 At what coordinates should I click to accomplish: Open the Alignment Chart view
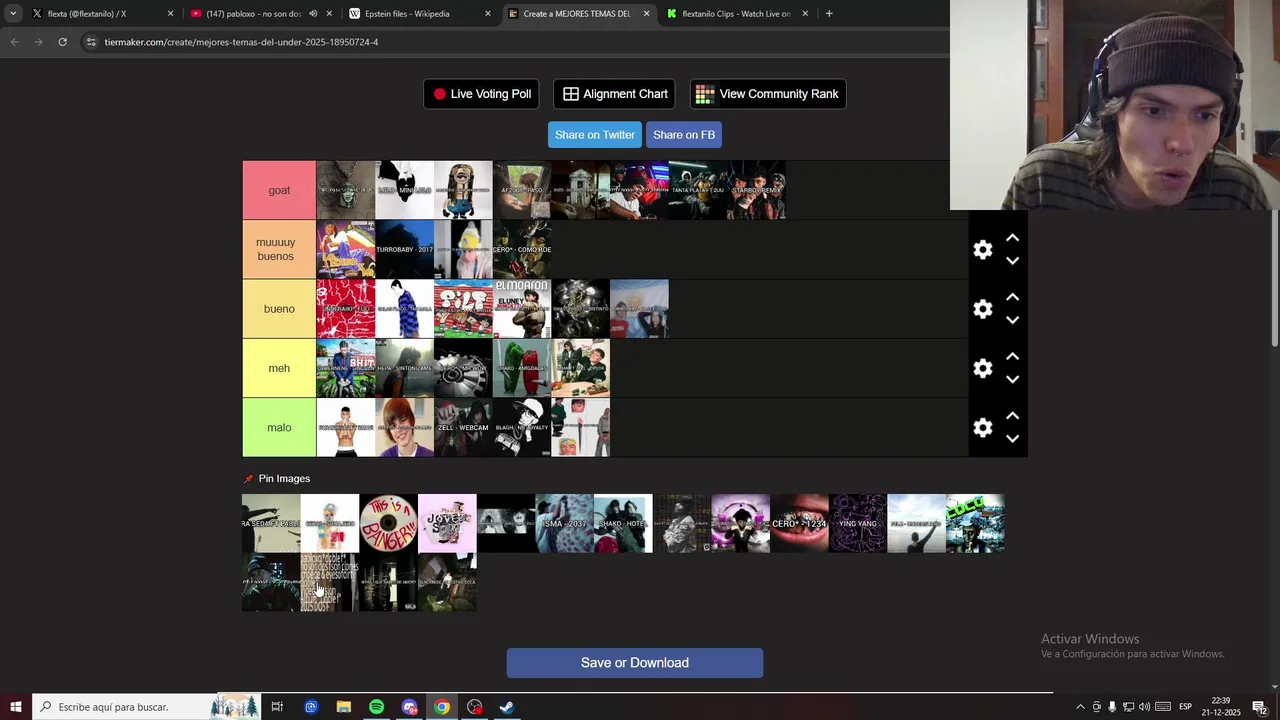pyautogui.click(x=614, y=94)
